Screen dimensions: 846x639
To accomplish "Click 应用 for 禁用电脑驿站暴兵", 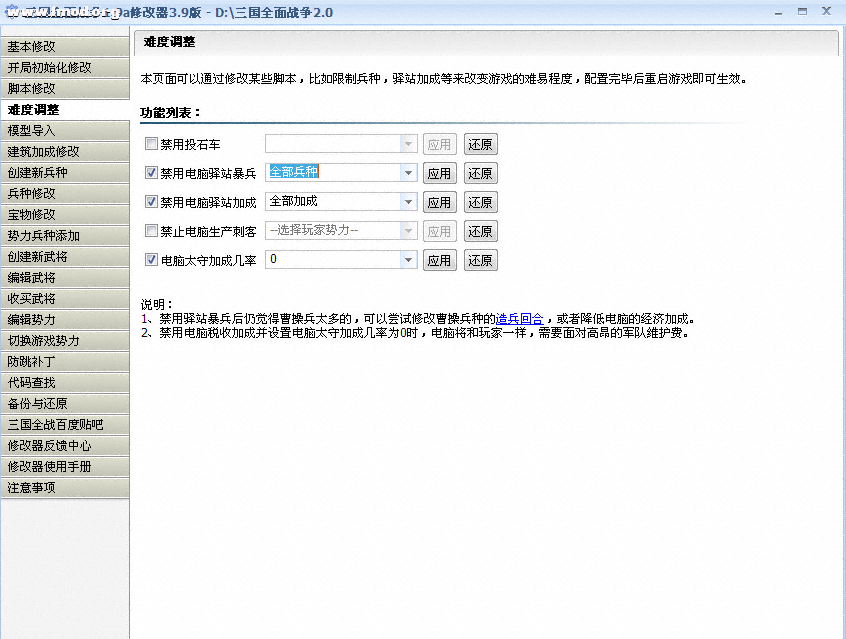I will coord(439,173).
